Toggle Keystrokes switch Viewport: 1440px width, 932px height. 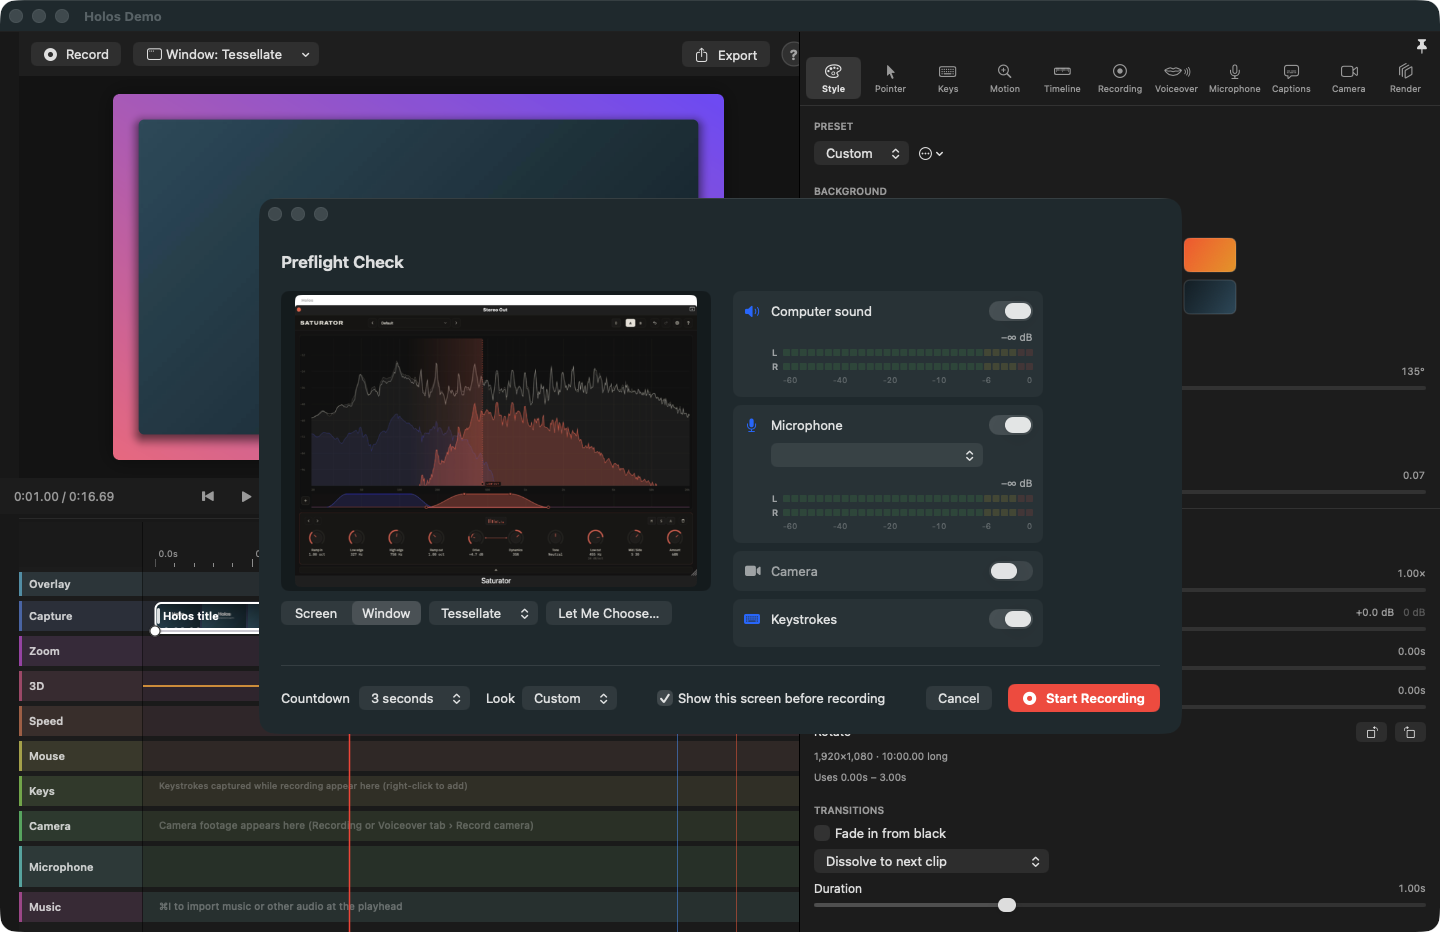[x=1010, y=619]
